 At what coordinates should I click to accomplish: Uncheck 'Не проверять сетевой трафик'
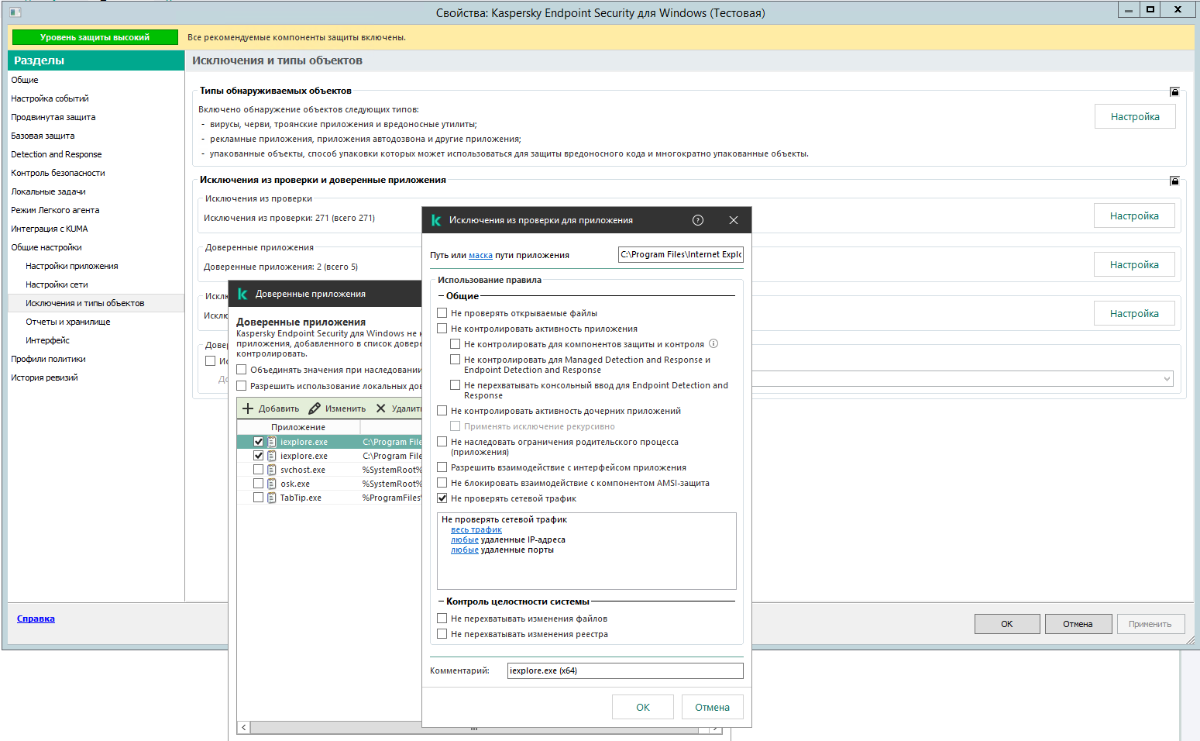tap(442, 498)
